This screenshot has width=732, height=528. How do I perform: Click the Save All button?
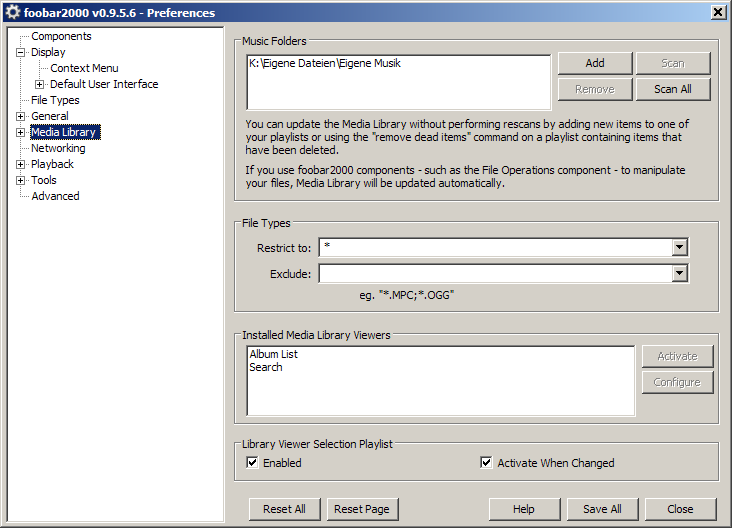(602, 509)
